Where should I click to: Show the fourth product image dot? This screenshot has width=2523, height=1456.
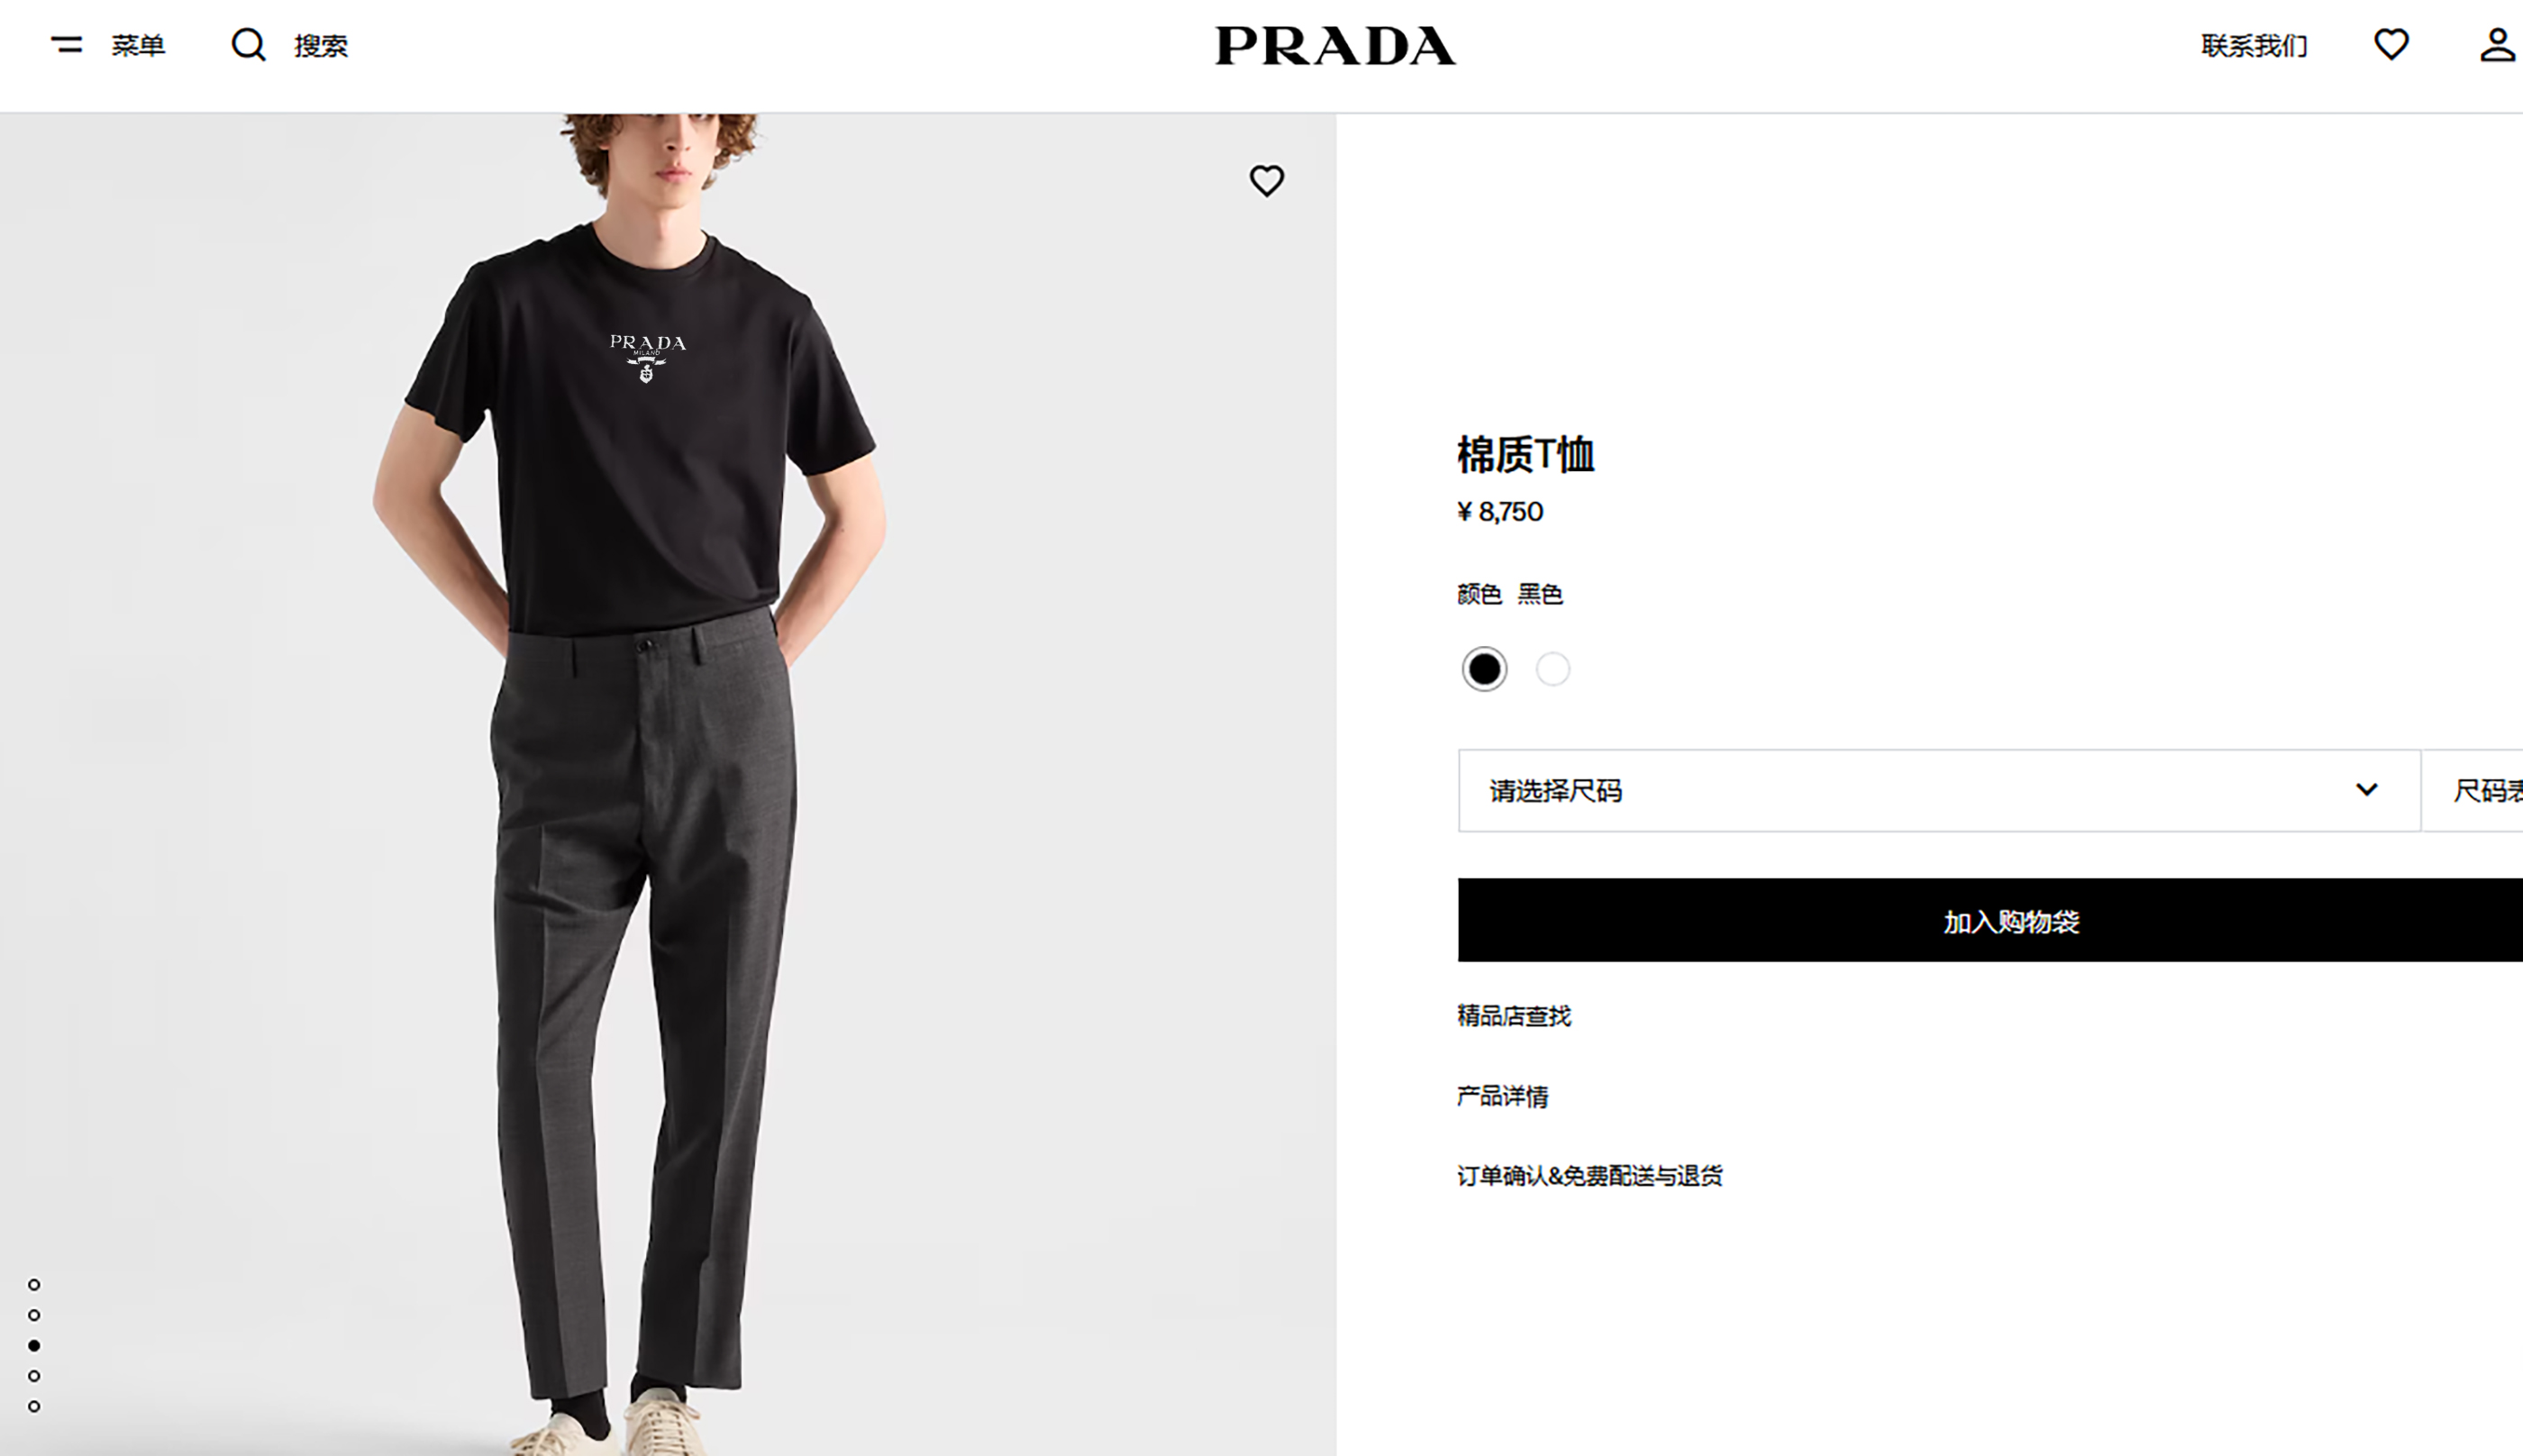click(34, 1376)
